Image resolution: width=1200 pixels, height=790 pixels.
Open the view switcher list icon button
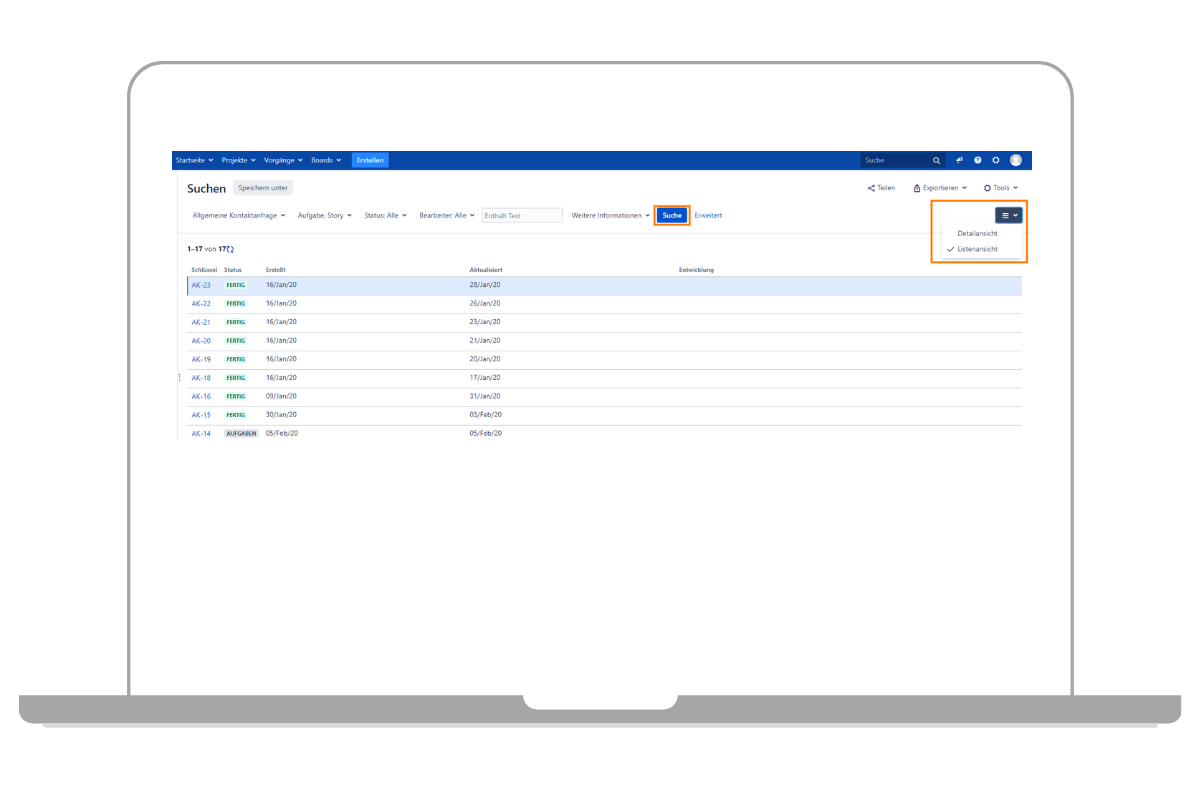(1008, 215)
